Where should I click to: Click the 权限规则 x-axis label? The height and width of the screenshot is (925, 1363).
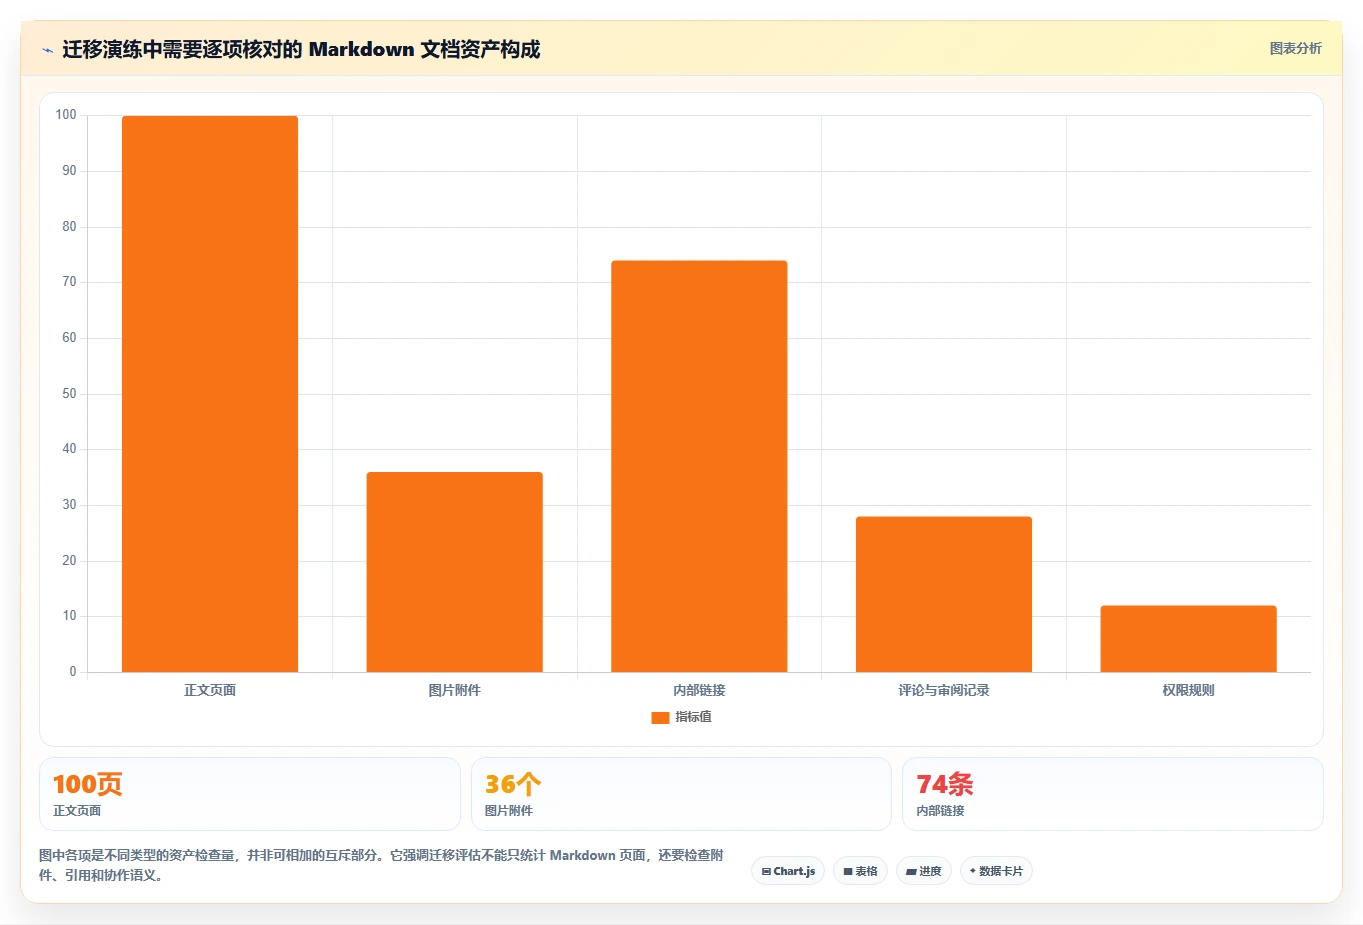tap(1188, 690)
